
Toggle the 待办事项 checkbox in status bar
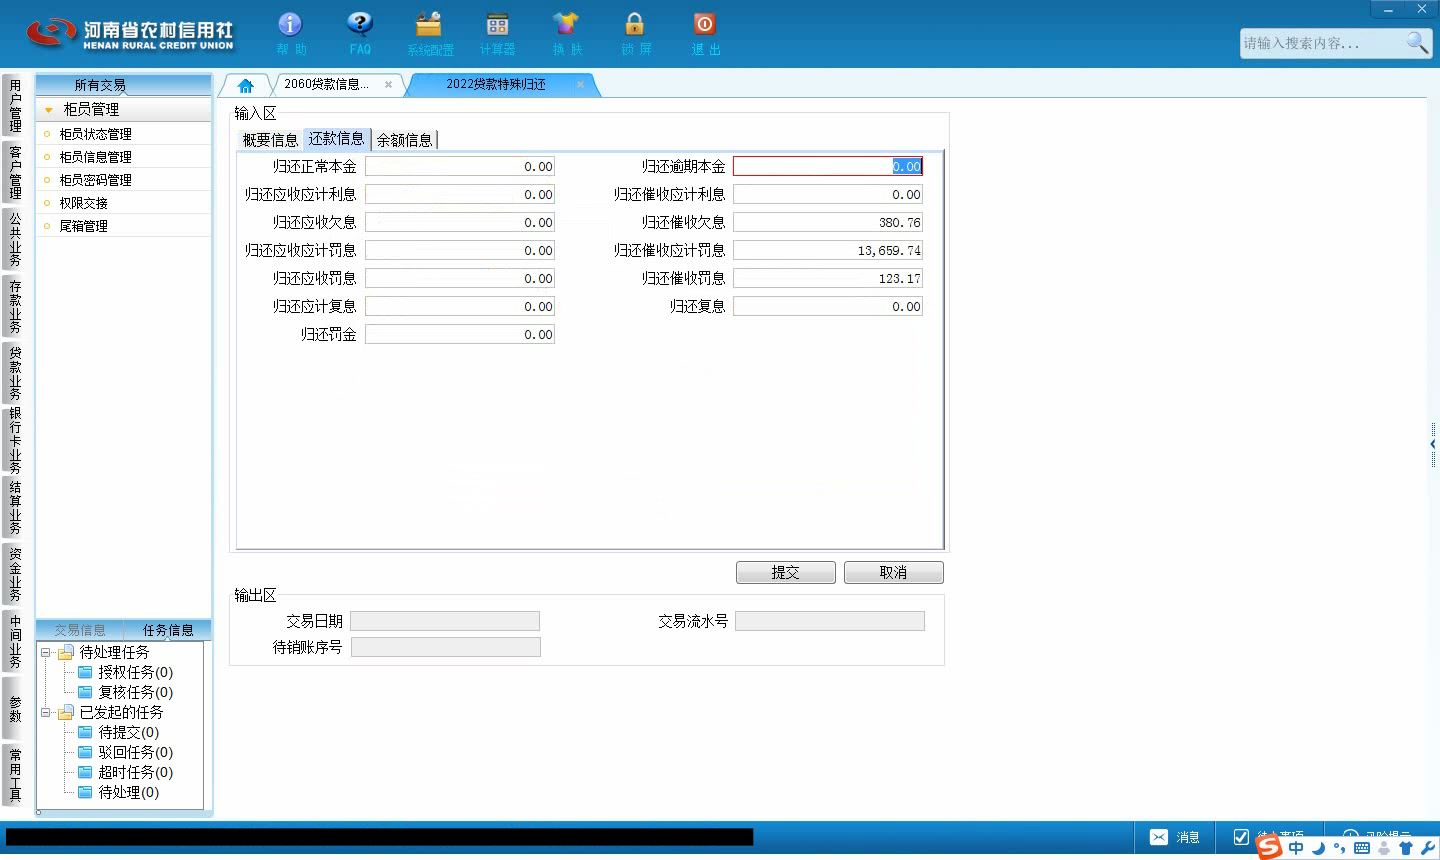[1241, 837]
